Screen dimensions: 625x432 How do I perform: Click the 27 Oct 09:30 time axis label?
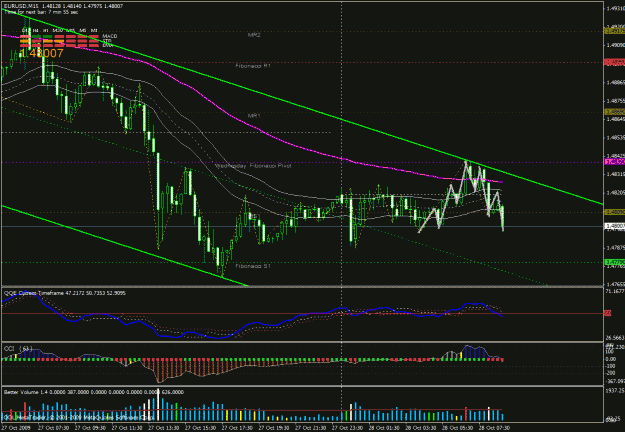click(90, 428)
